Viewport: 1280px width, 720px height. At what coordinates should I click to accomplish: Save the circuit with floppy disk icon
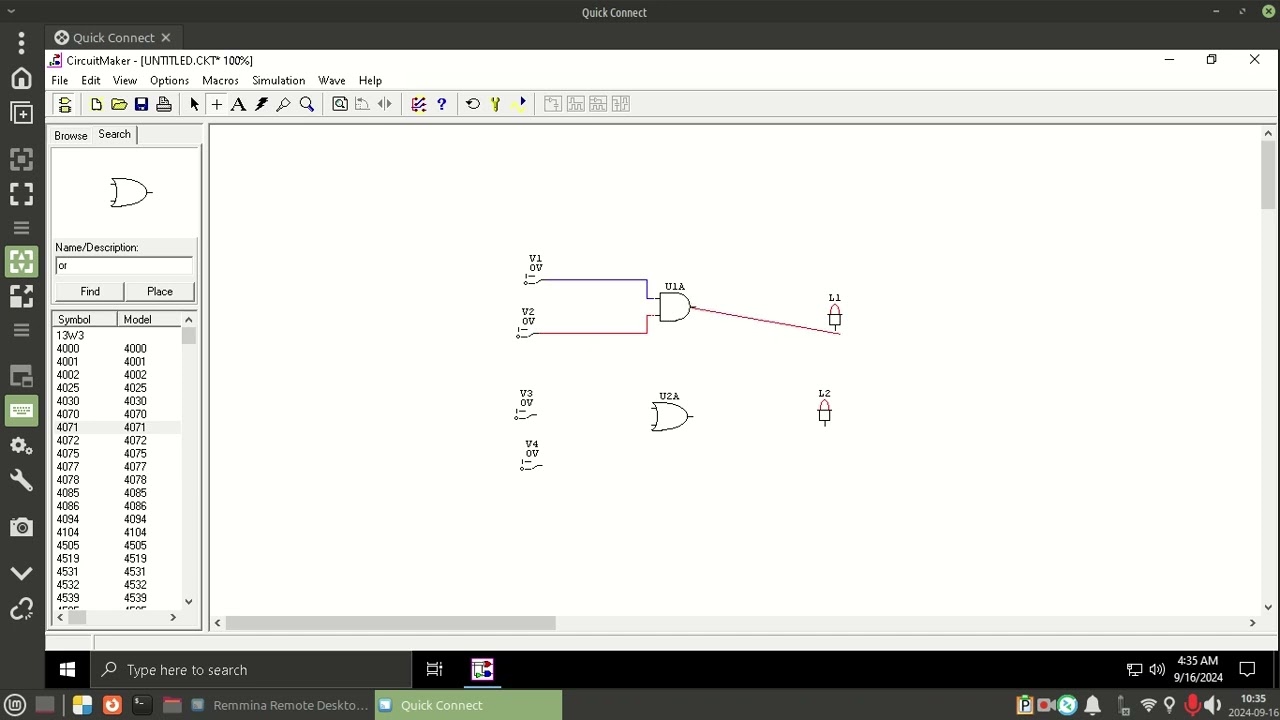141,104
